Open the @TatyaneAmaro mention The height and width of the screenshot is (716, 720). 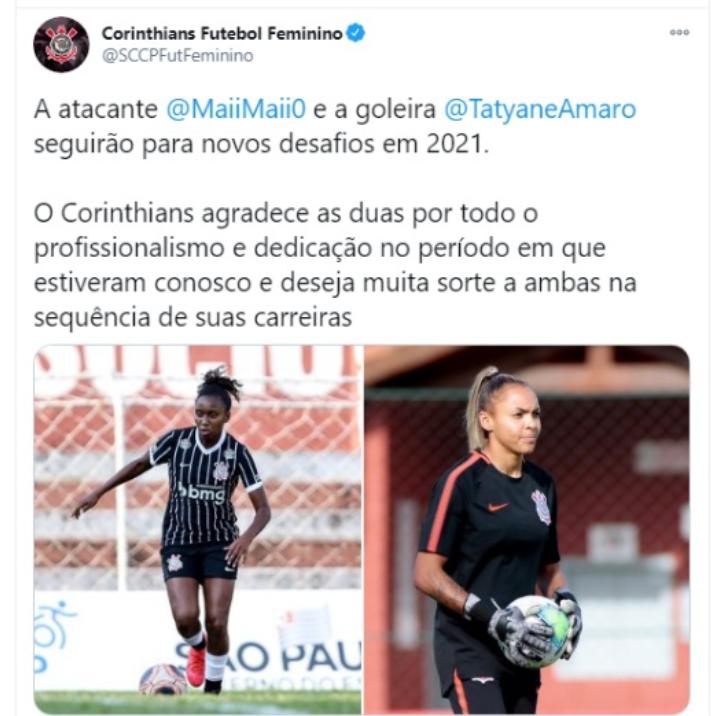click(x=540, y=110)
